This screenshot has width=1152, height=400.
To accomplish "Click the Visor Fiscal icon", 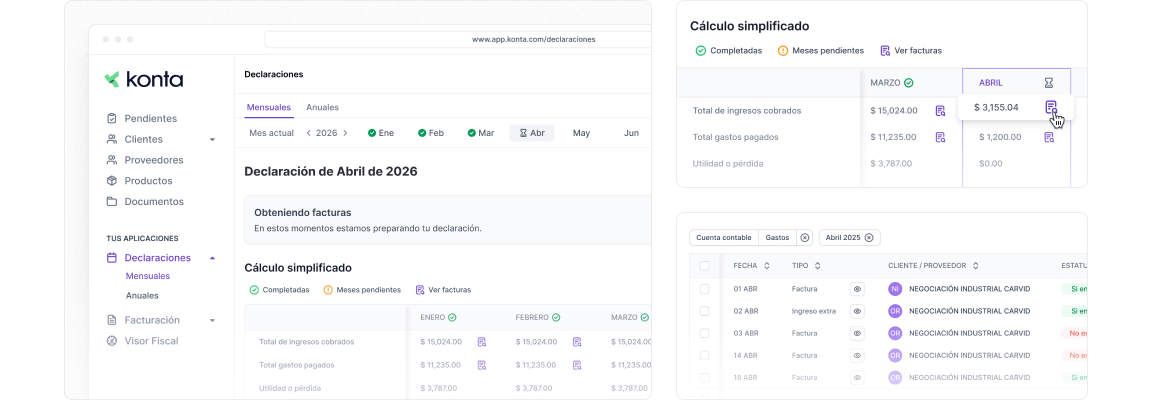I will (112, 340).
